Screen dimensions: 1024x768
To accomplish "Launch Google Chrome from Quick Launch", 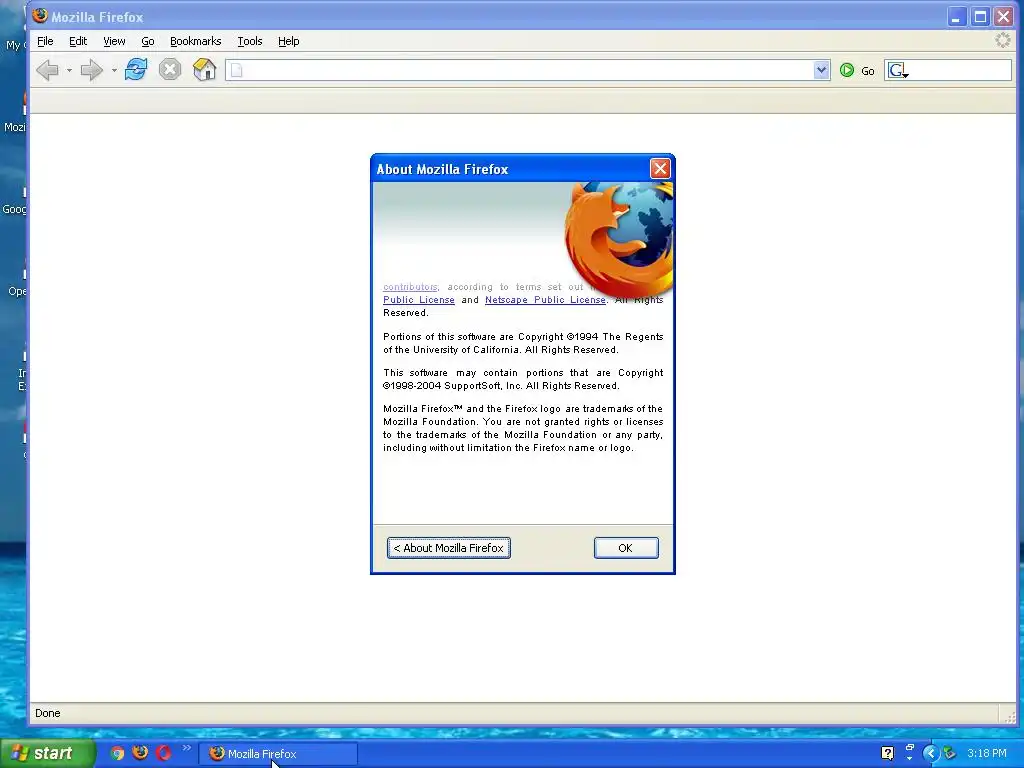I will click(117, 753).
